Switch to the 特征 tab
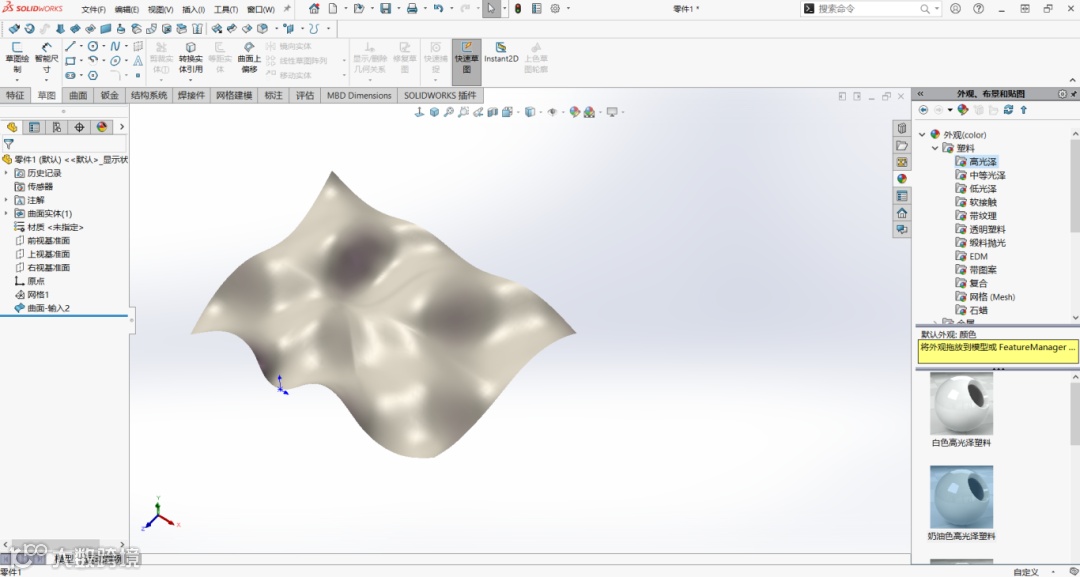Image resolution: width=1080 pixels, height=577 pixels. 15,96
